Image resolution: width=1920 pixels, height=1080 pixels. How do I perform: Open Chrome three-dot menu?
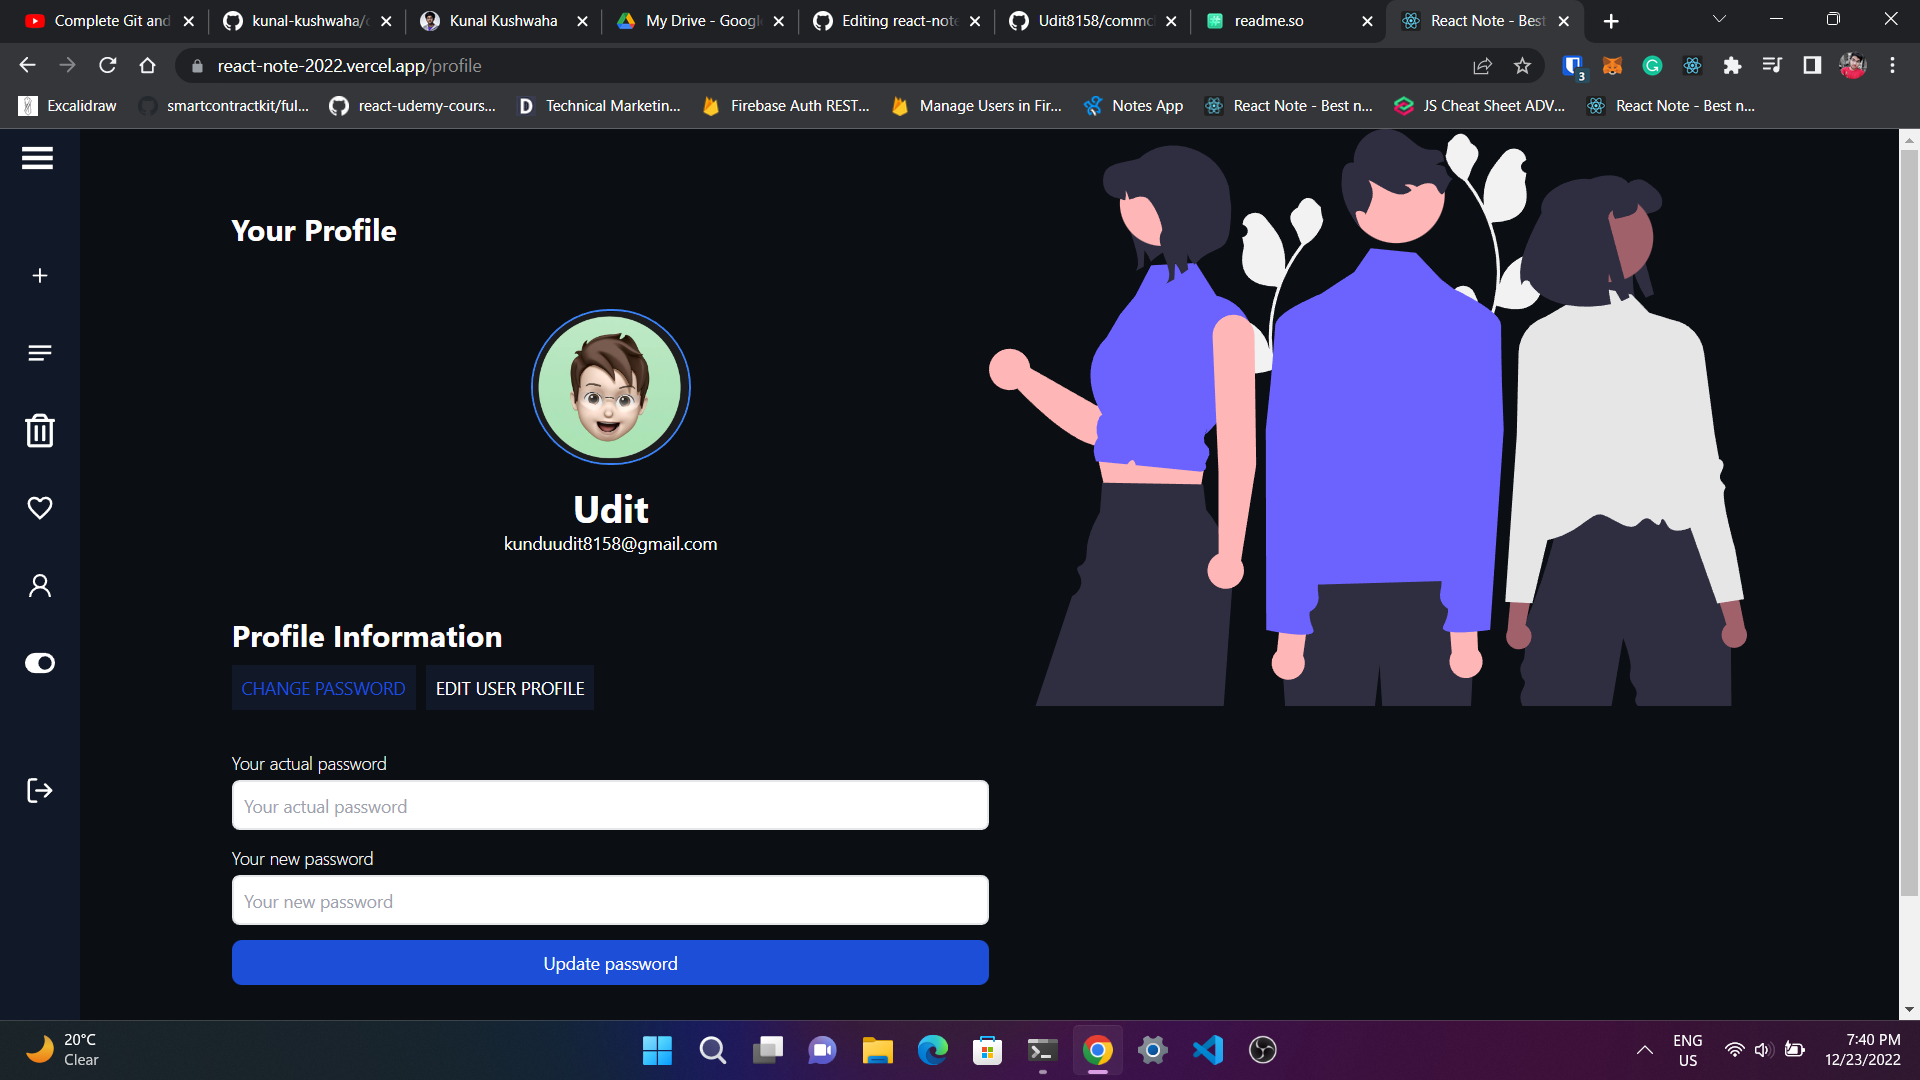pyautogui.click(x=1892, y=66)
